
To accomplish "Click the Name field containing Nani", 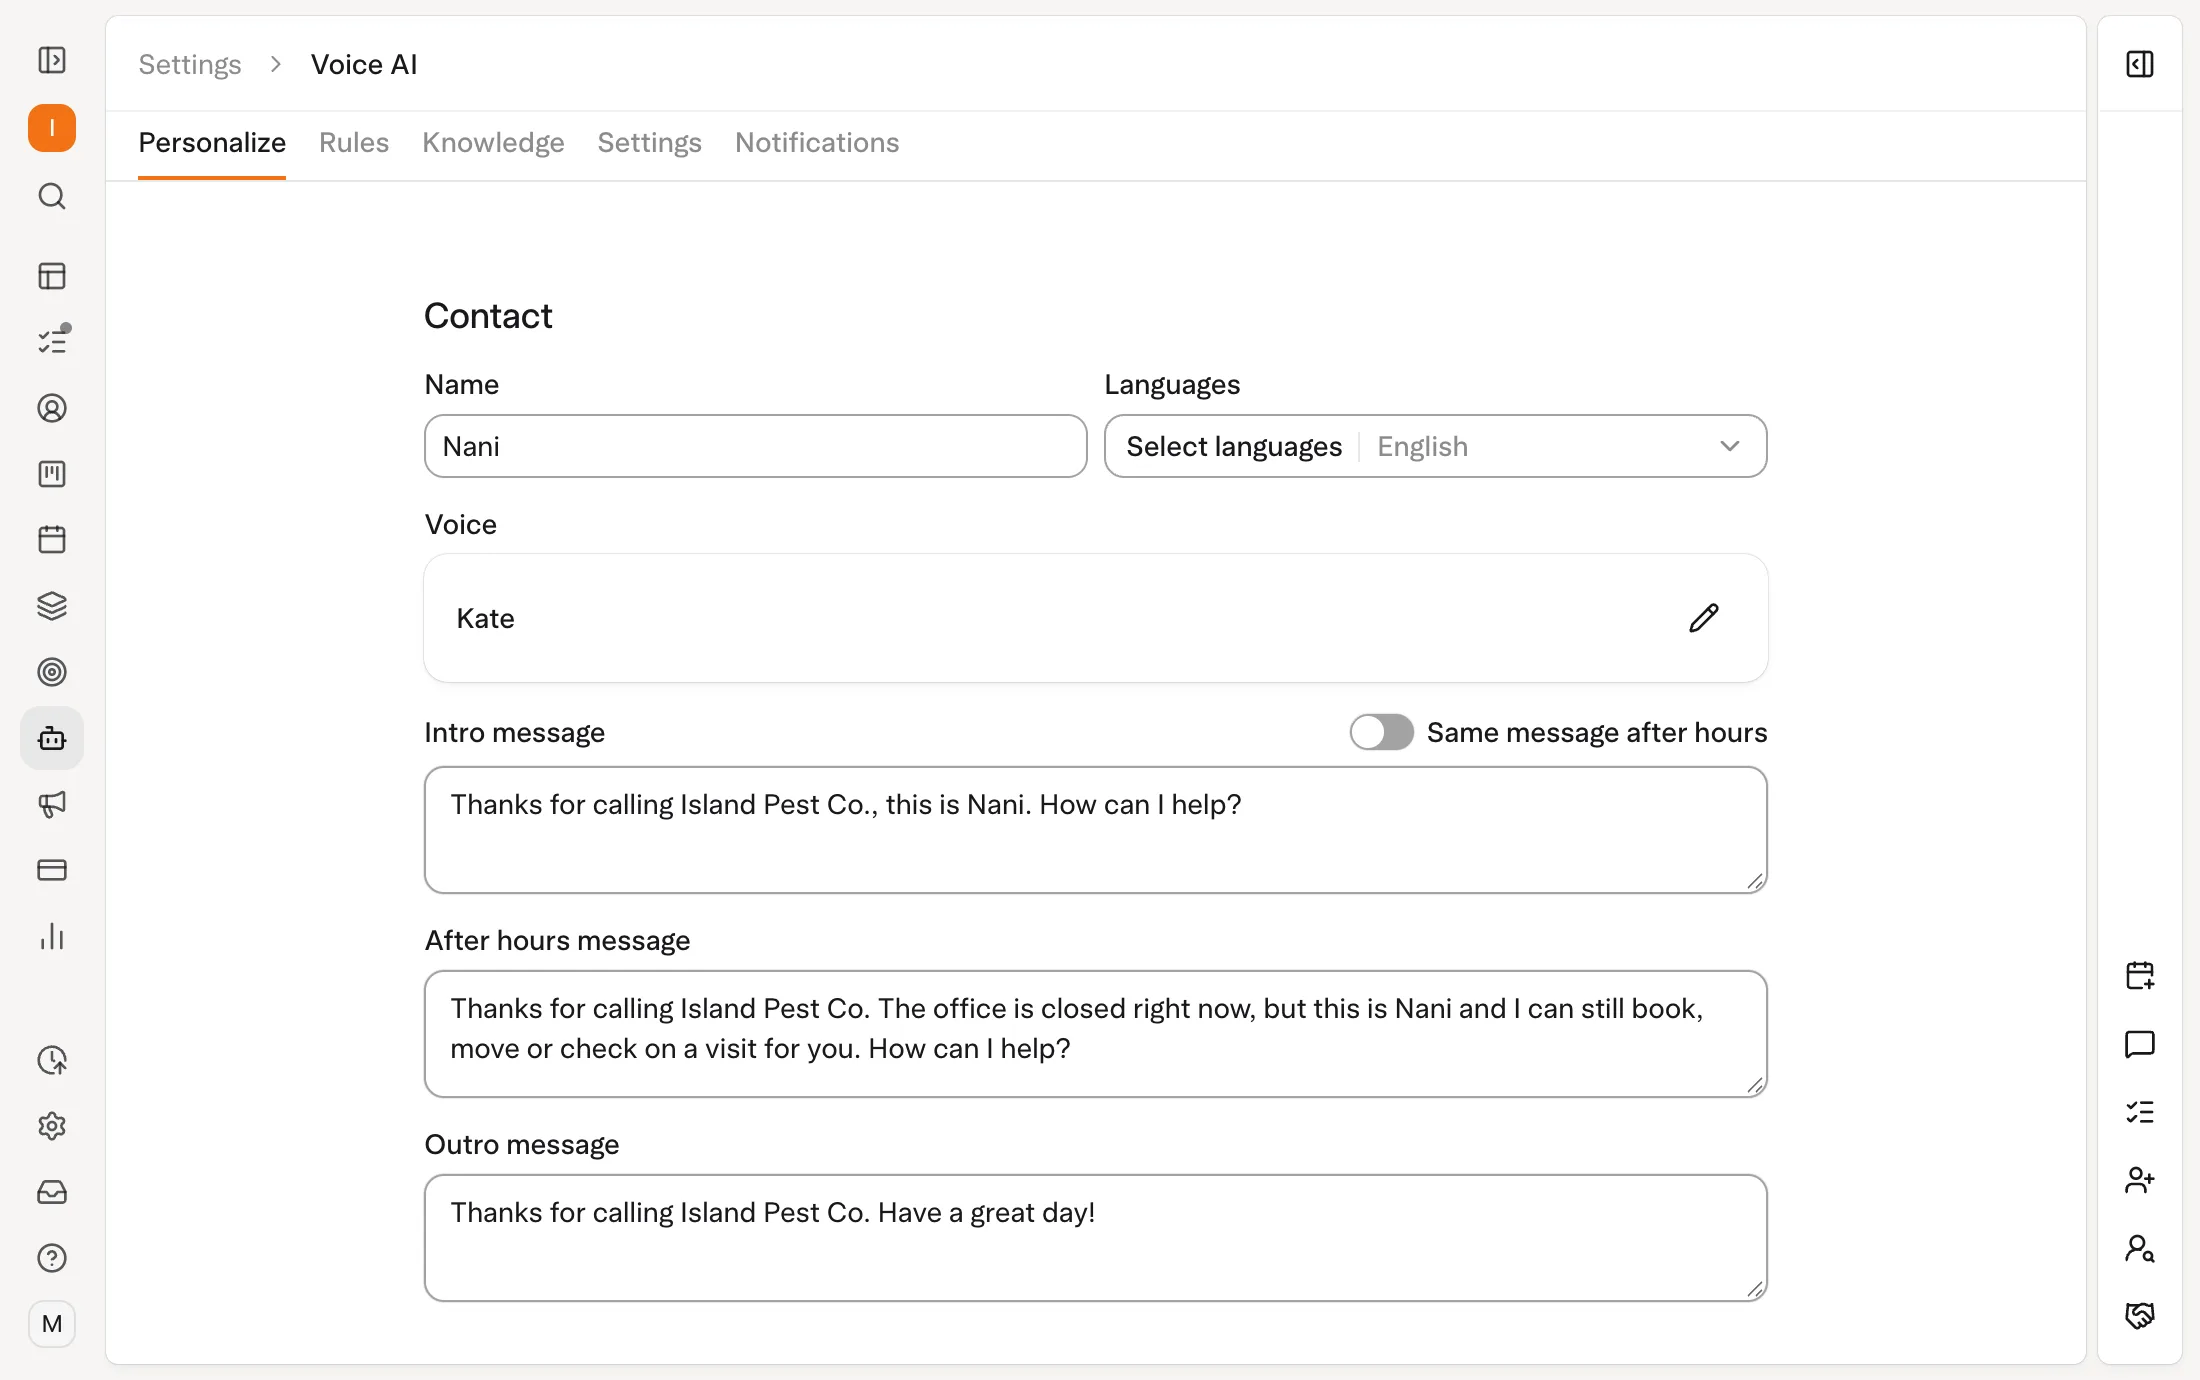I will pos(756,446).
